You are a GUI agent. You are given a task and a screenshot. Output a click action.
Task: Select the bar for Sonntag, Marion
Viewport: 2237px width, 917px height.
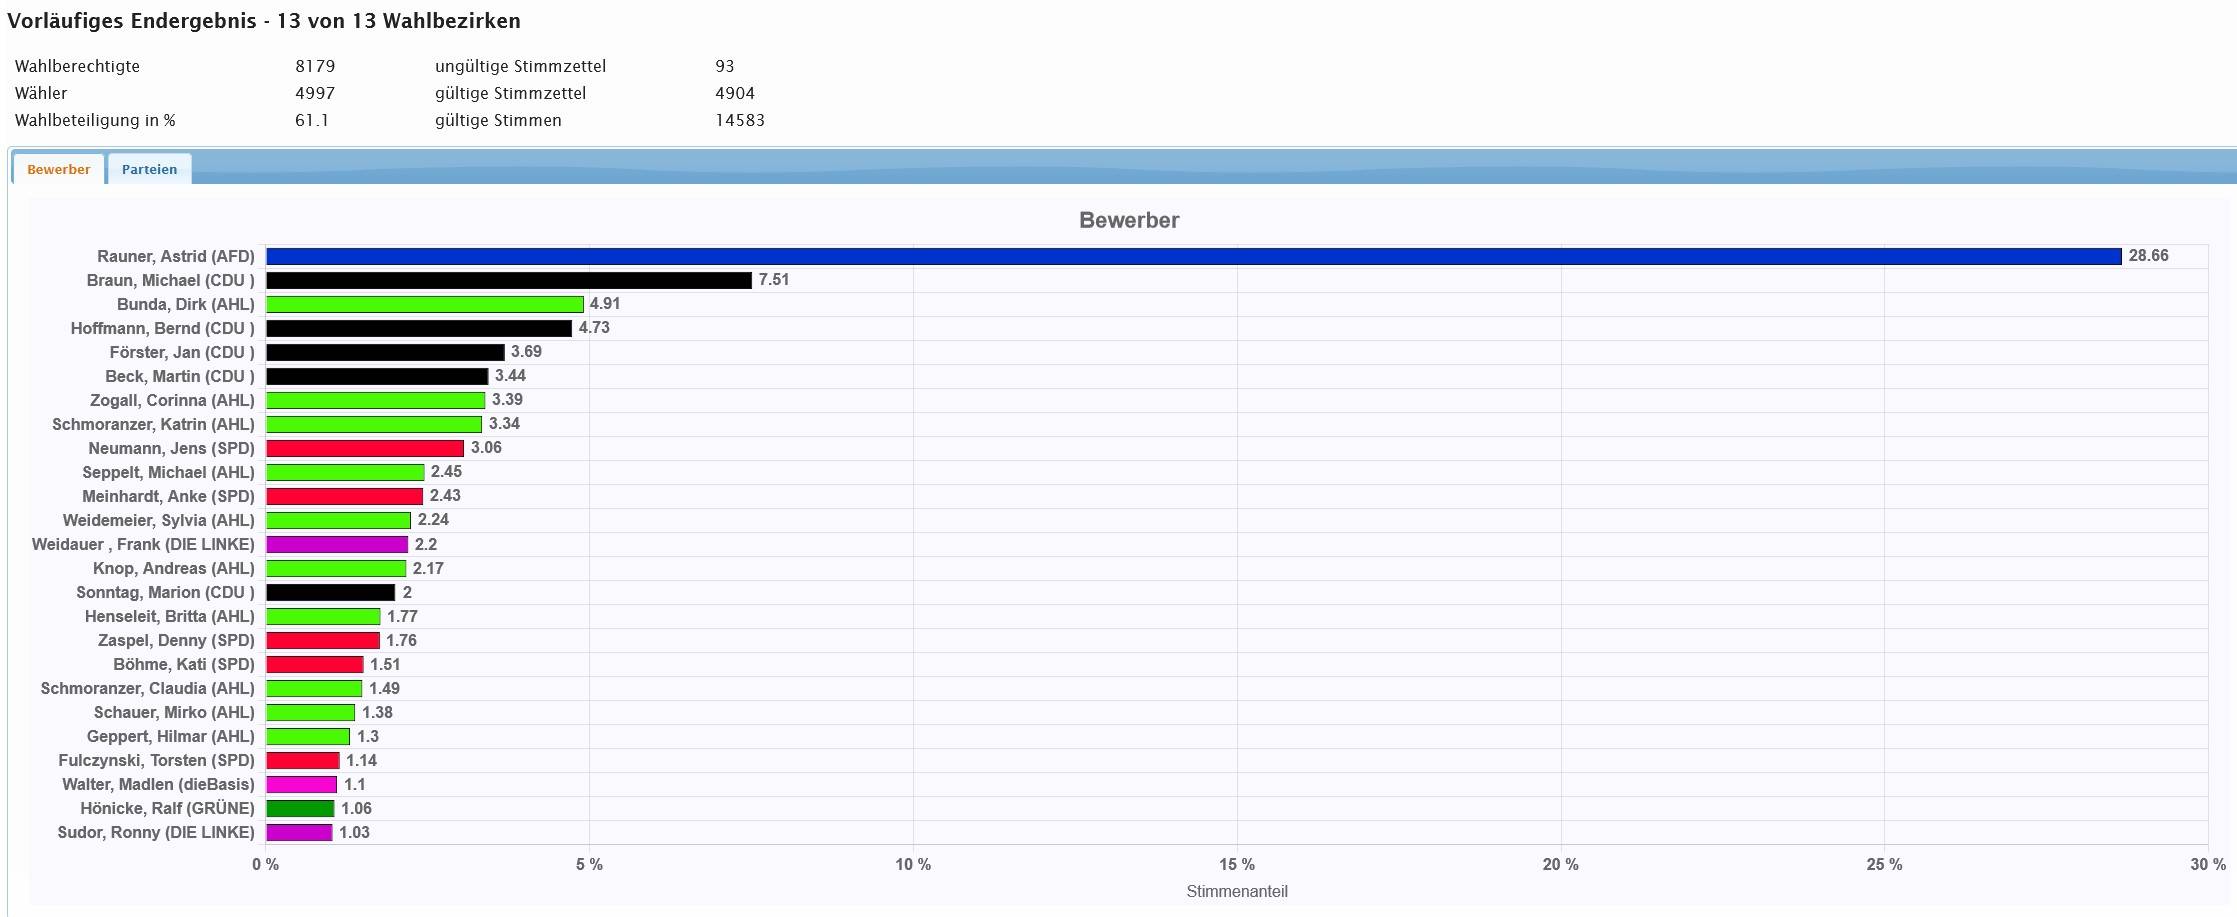[330, 593]
